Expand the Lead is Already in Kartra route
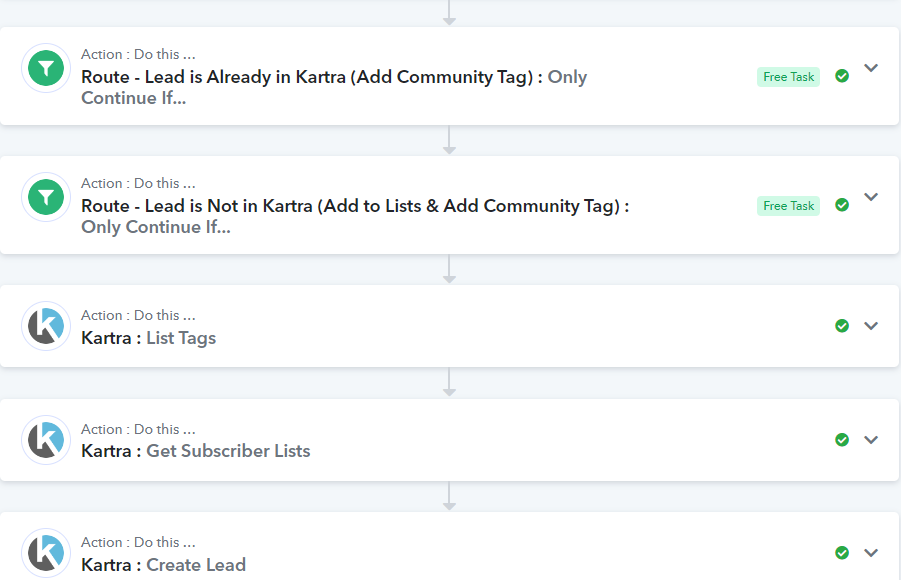Screen dimensions: 901x580 click(871, 68)
